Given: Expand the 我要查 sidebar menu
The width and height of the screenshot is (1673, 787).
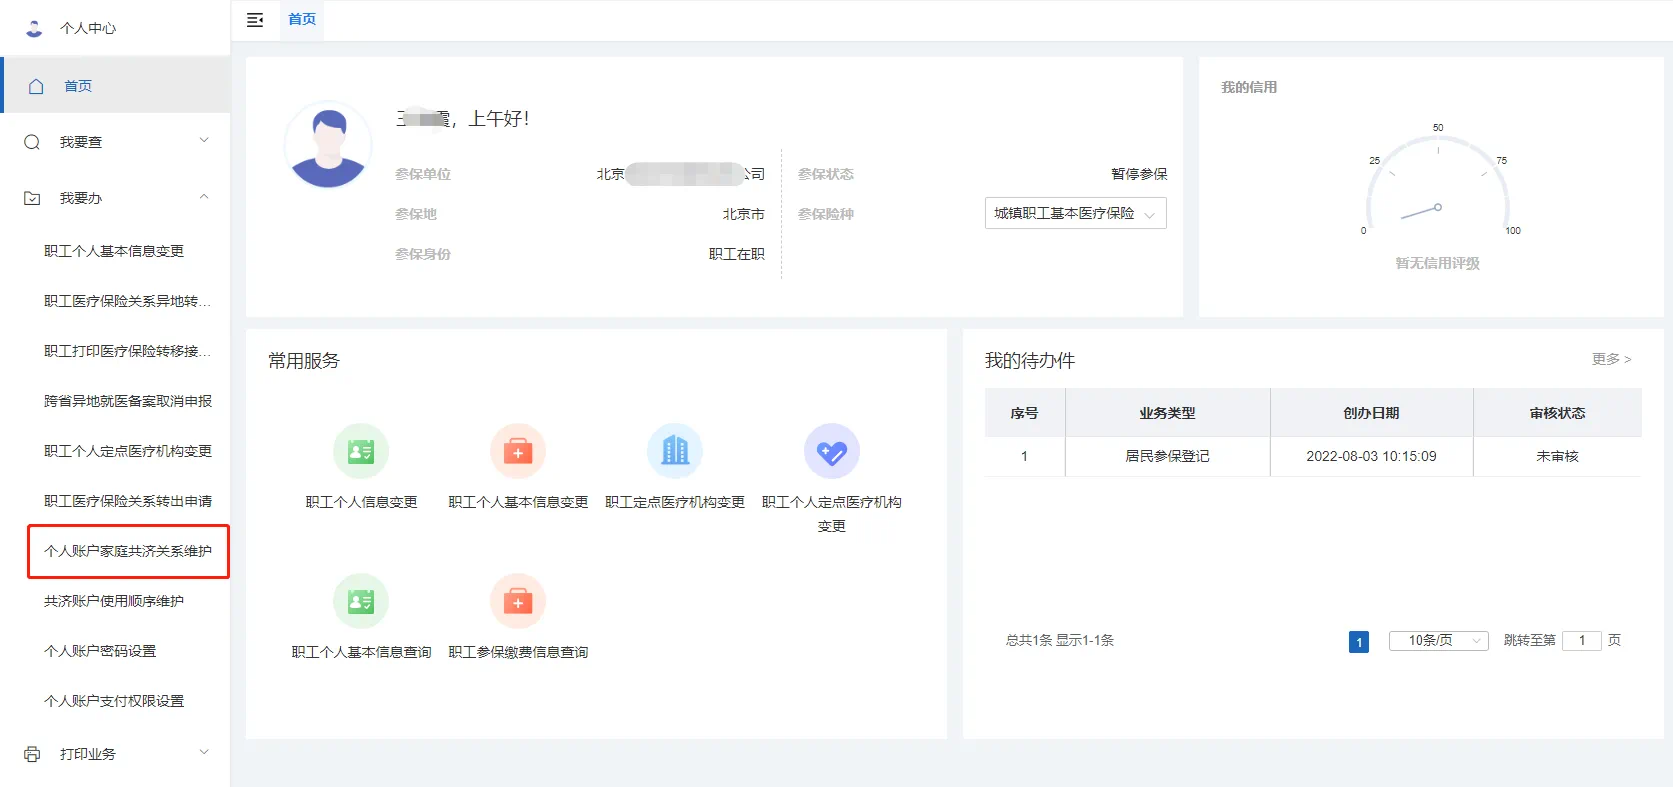Looking at the screenshot, I should coord(116,142).
